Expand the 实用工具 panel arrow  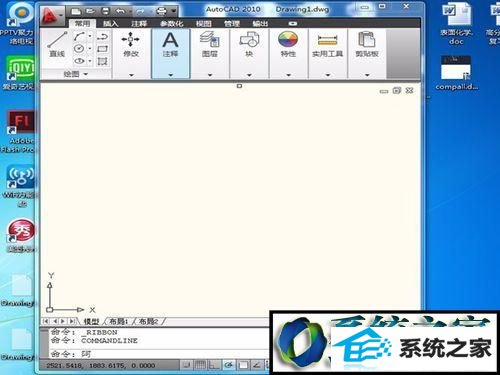coord(328,75)
